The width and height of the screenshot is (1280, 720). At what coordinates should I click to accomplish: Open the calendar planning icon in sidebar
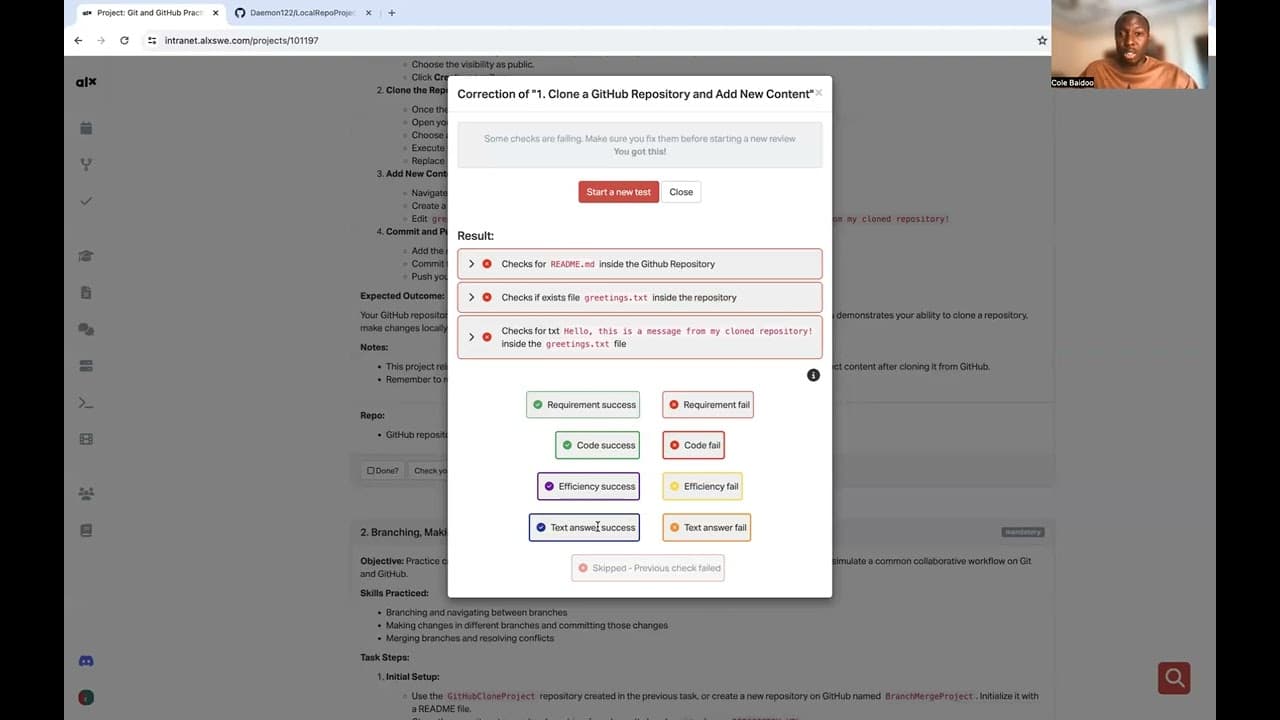coord(86,128)
